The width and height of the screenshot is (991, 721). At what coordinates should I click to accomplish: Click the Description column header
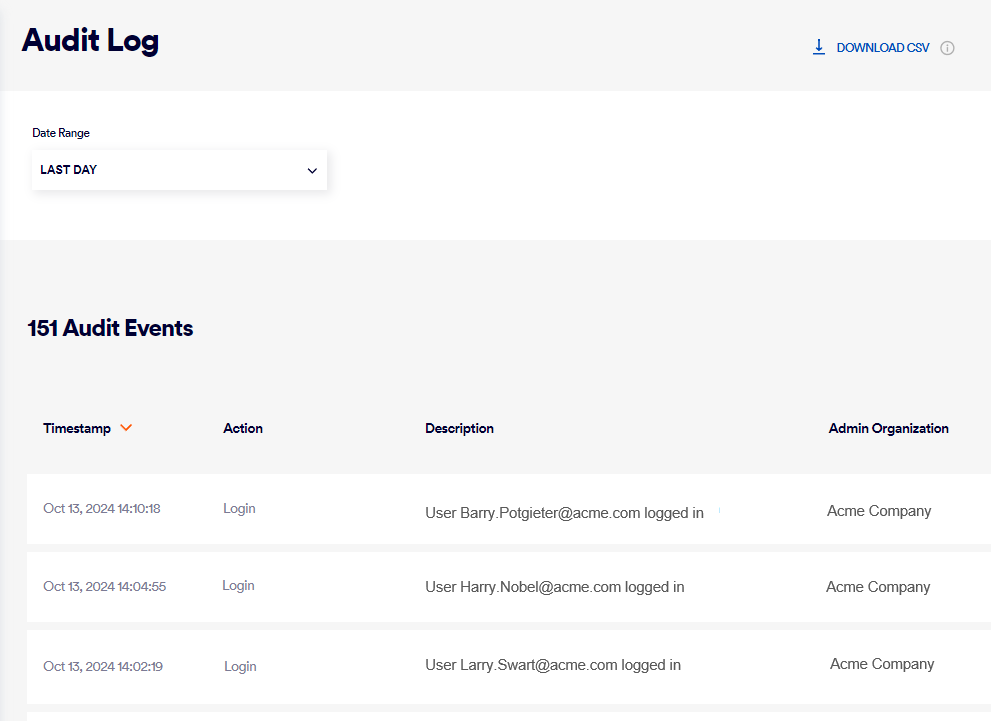pyautogui.click(x=459, y=428)
